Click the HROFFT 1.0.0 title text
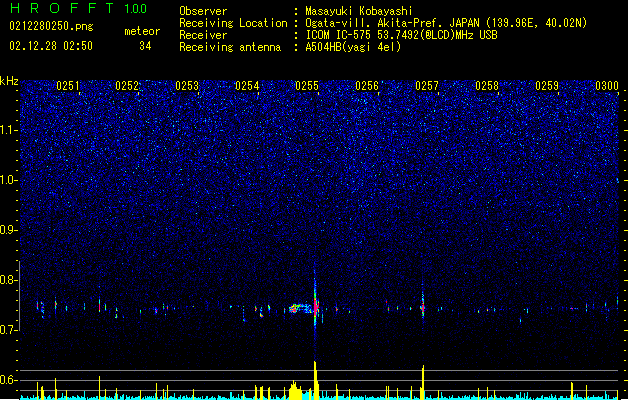Viewport: 629px width, 400px height. [79, 8]
